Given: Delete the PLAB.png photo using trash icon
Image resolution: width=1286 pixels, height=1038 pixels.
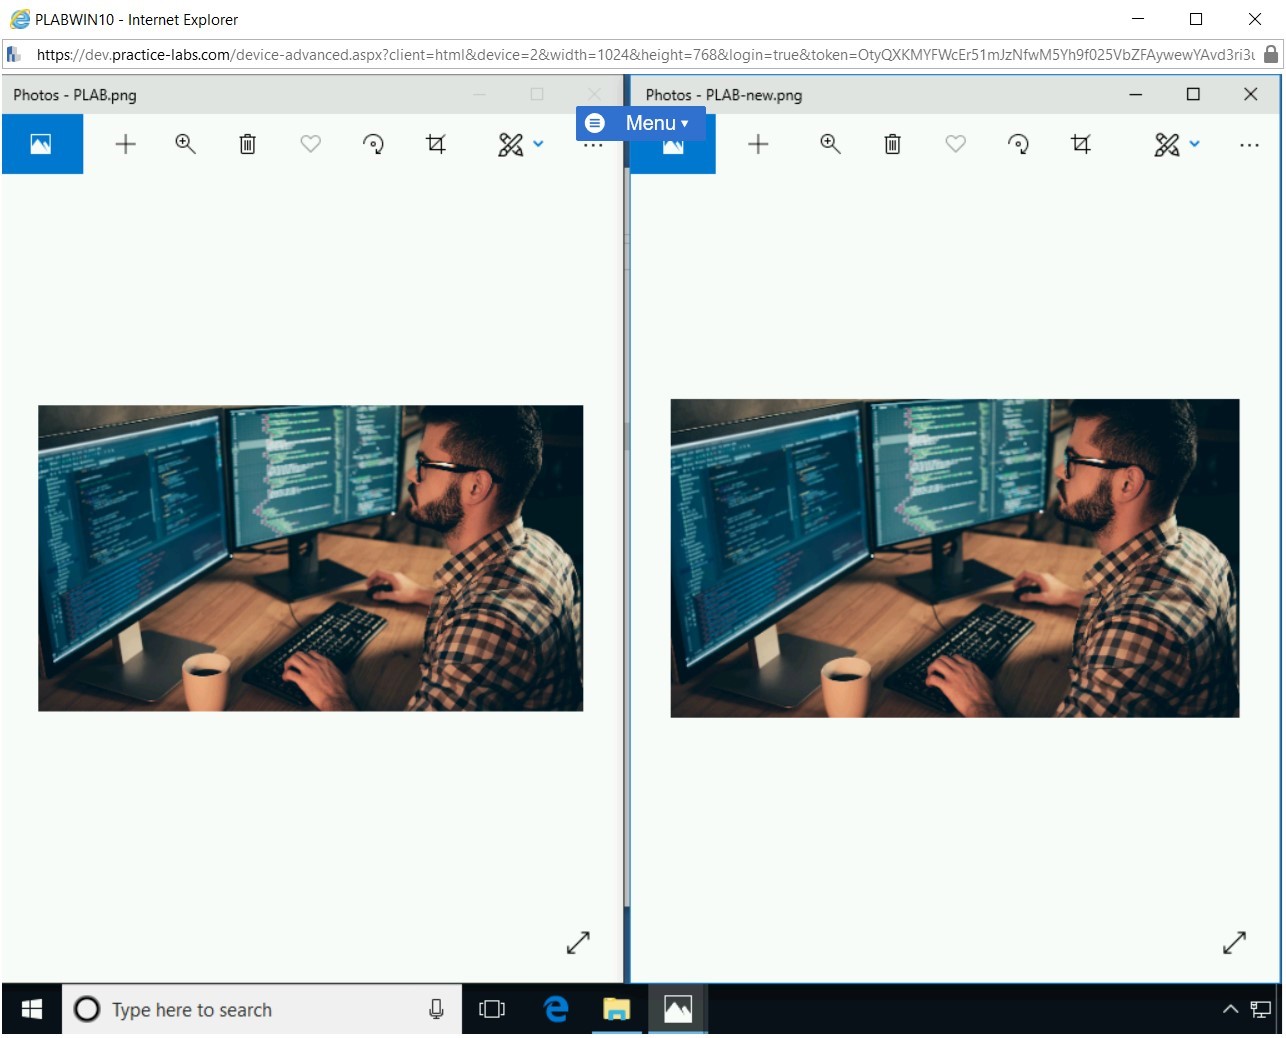Looking at the screenshot, I should click(x=247, y=145).
